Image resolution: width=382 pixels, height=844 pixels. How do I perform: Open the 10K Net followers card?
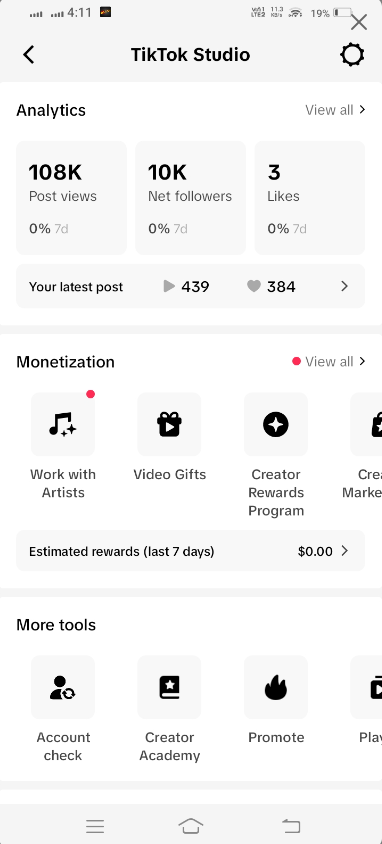coord(190,198)
